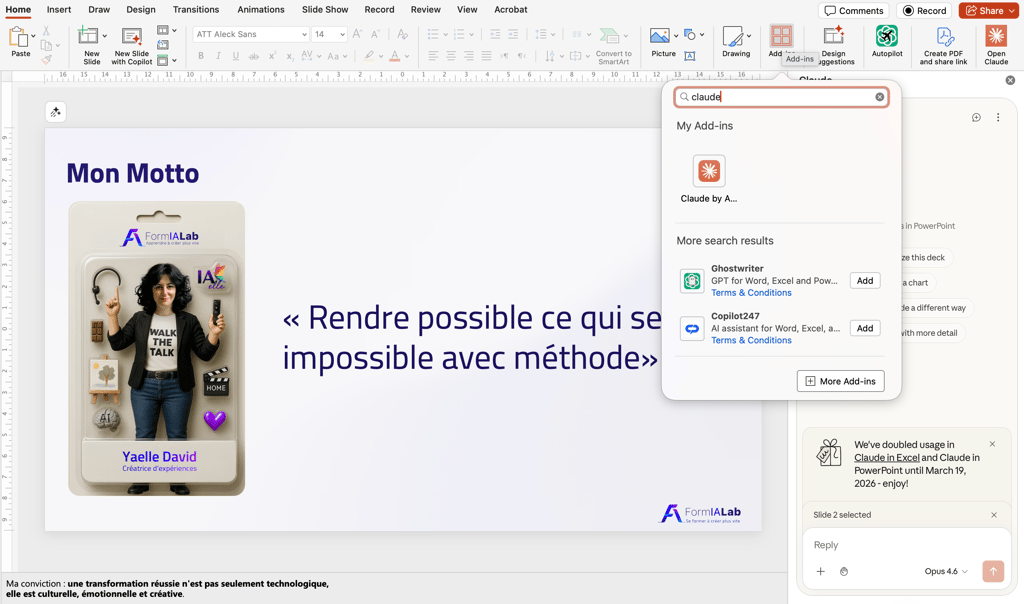Open the font color dropdown arrow

406,56
